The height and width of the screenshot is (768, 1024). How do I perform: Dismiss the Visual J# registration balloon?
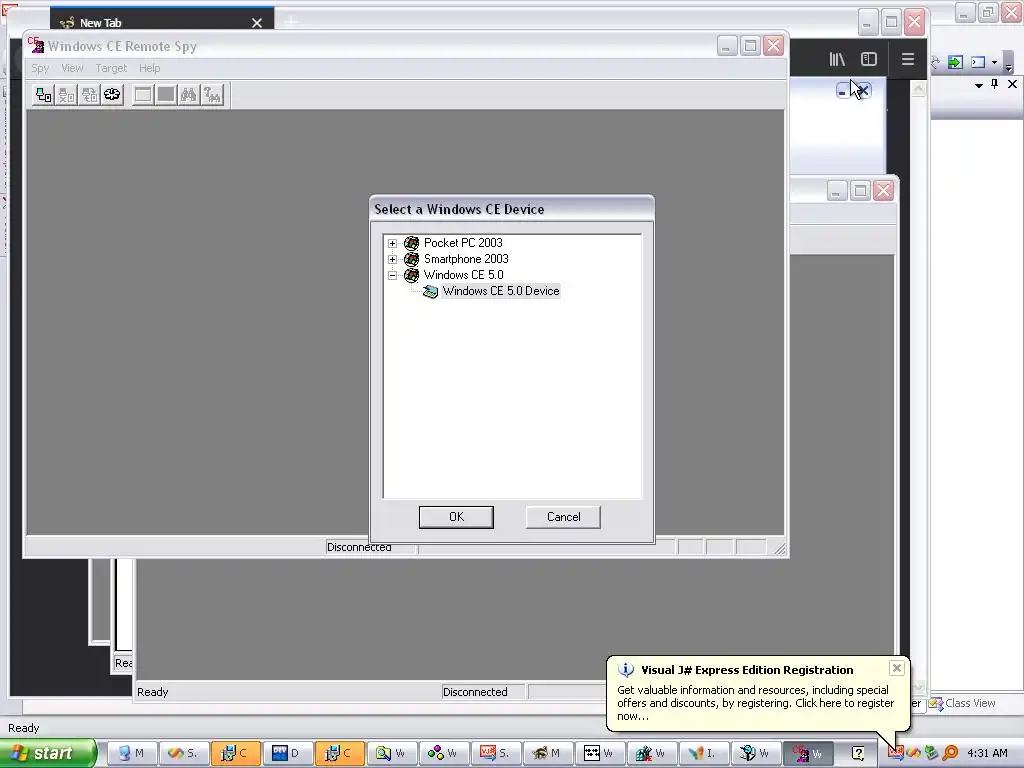(897, 667)
